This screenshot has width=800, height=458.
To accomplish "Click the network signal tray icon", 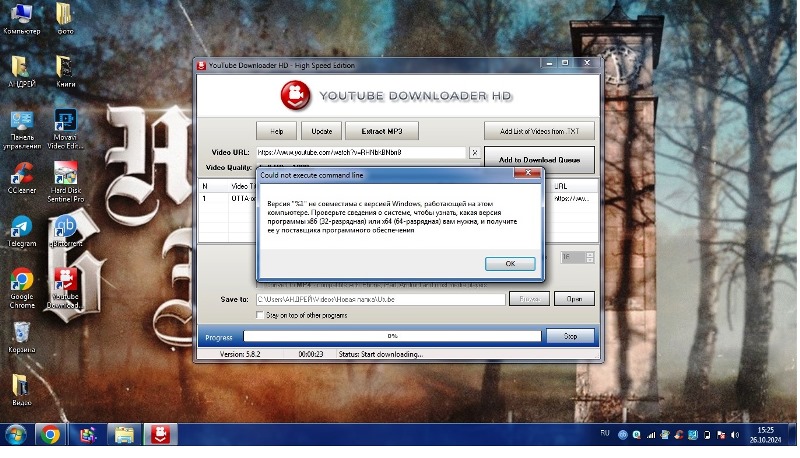I will (651, 435).
